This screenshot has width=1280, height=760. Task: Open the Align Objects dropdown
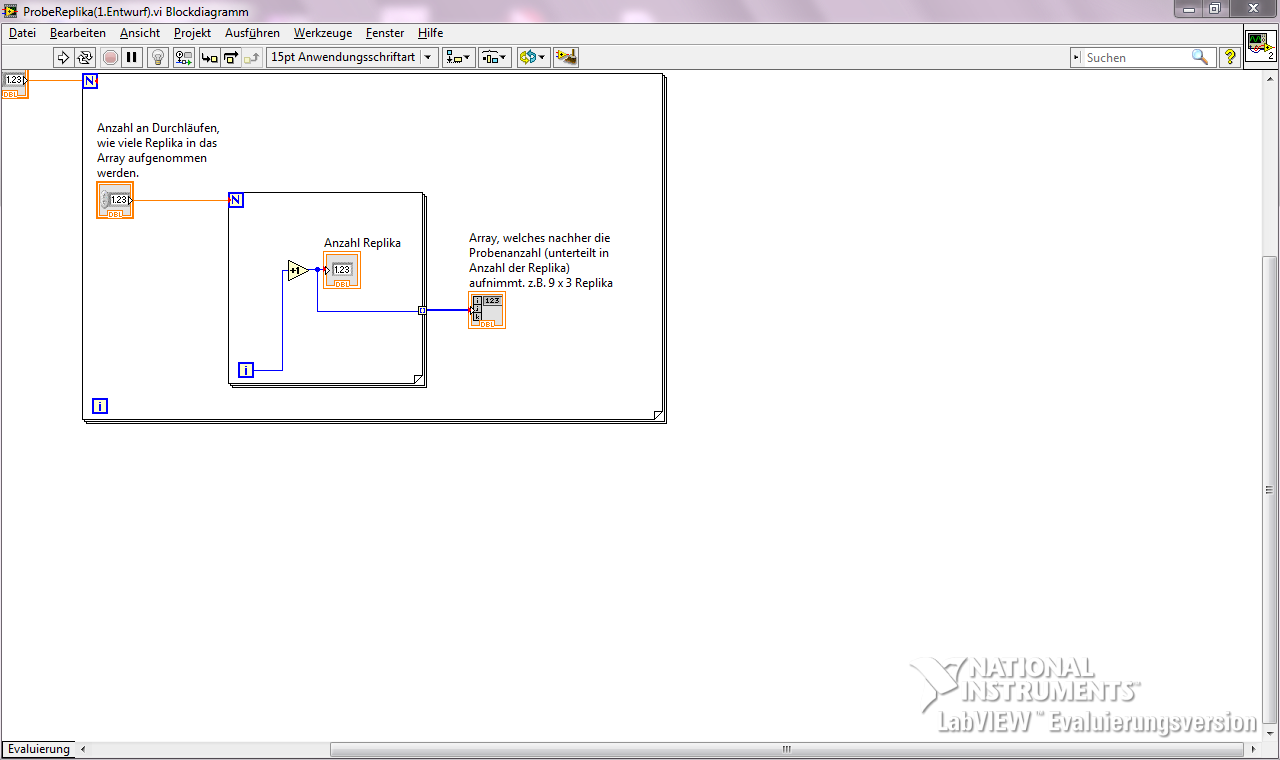(459, 57)
